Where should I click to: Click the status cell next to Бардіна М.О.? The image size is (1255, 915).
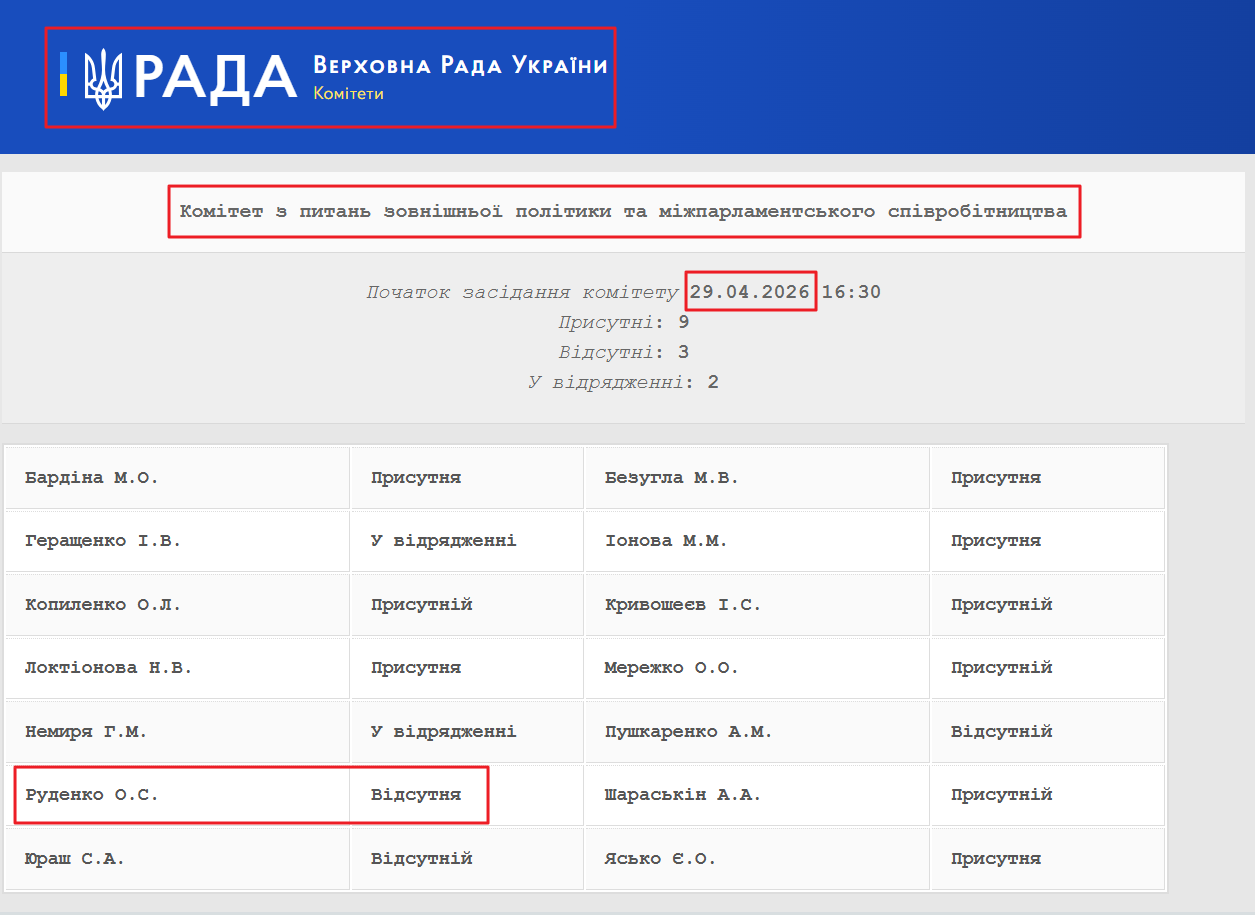coord(467,478)
